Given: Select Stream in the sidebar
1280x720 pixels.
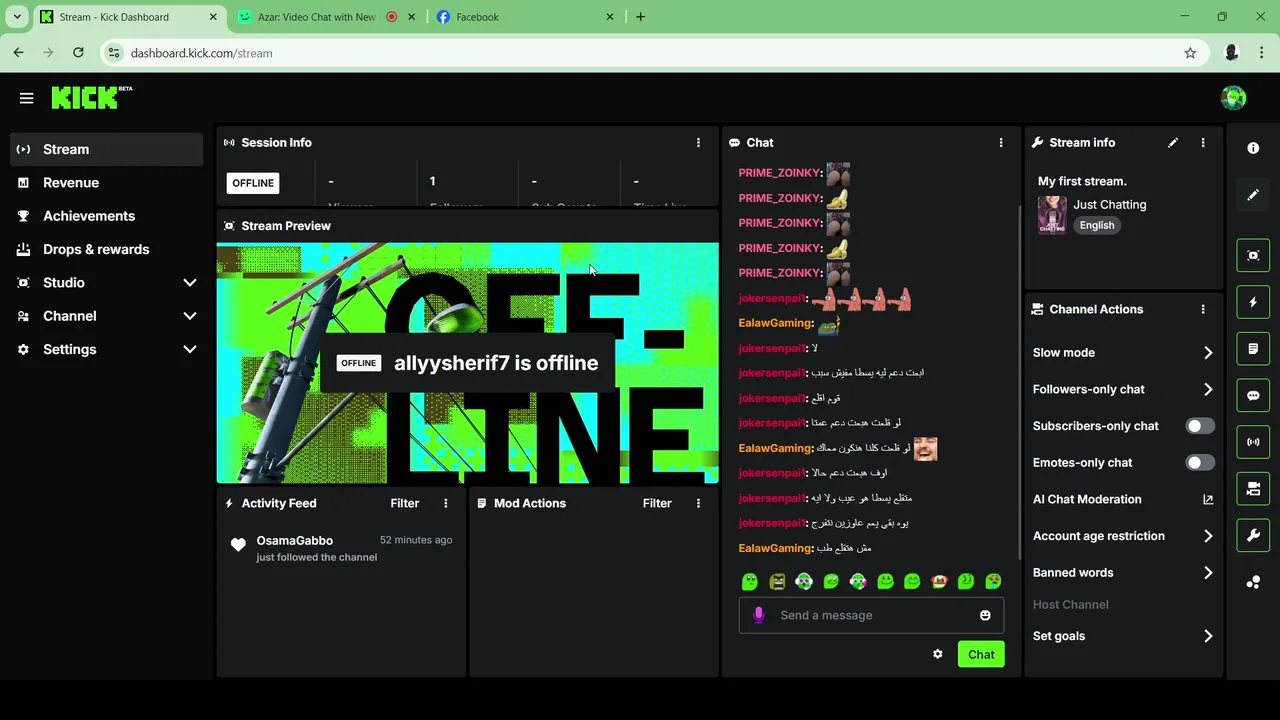Looking at the screenshot, I should pyautogui.click(x=106, y=149).
